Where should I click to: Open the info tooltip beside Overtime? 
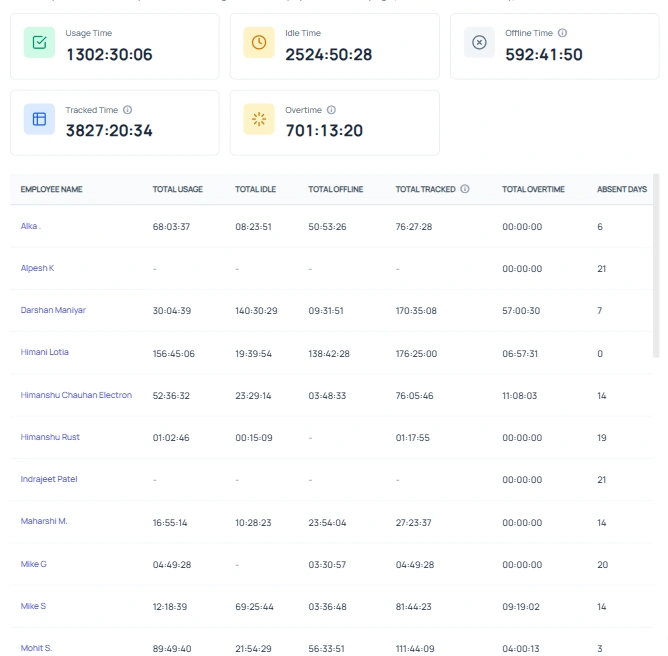coord(331,110)
